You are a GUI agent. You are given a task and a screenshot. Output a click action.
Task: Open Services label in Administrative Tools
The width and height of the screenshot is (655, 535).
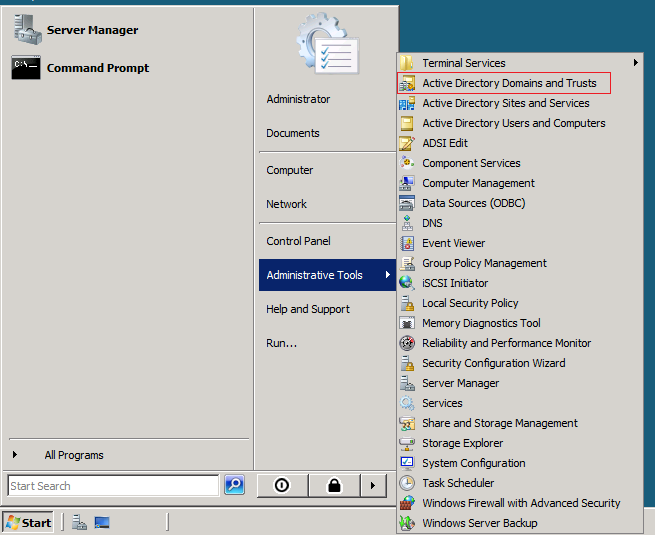coord(442,403)
